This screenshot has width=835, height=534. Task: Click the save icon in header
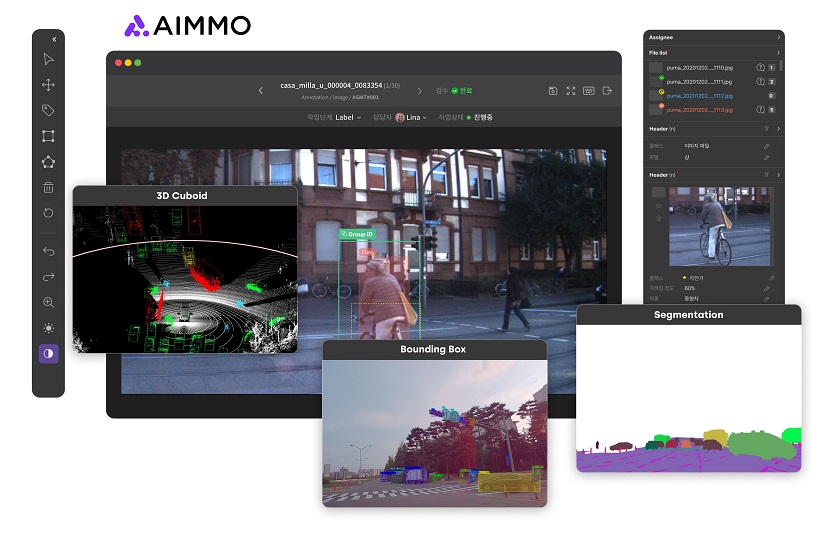click(x=553, y=91)
